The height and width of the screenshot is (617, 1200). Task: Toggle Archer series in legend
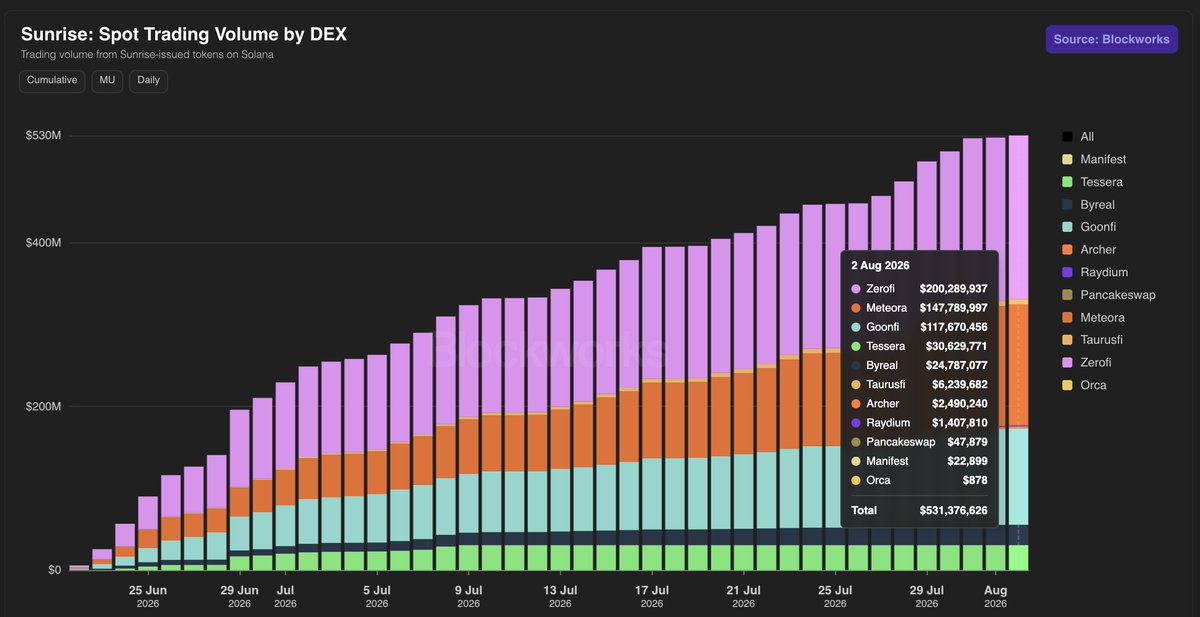pyautogui.click(x=1089, y=250)
